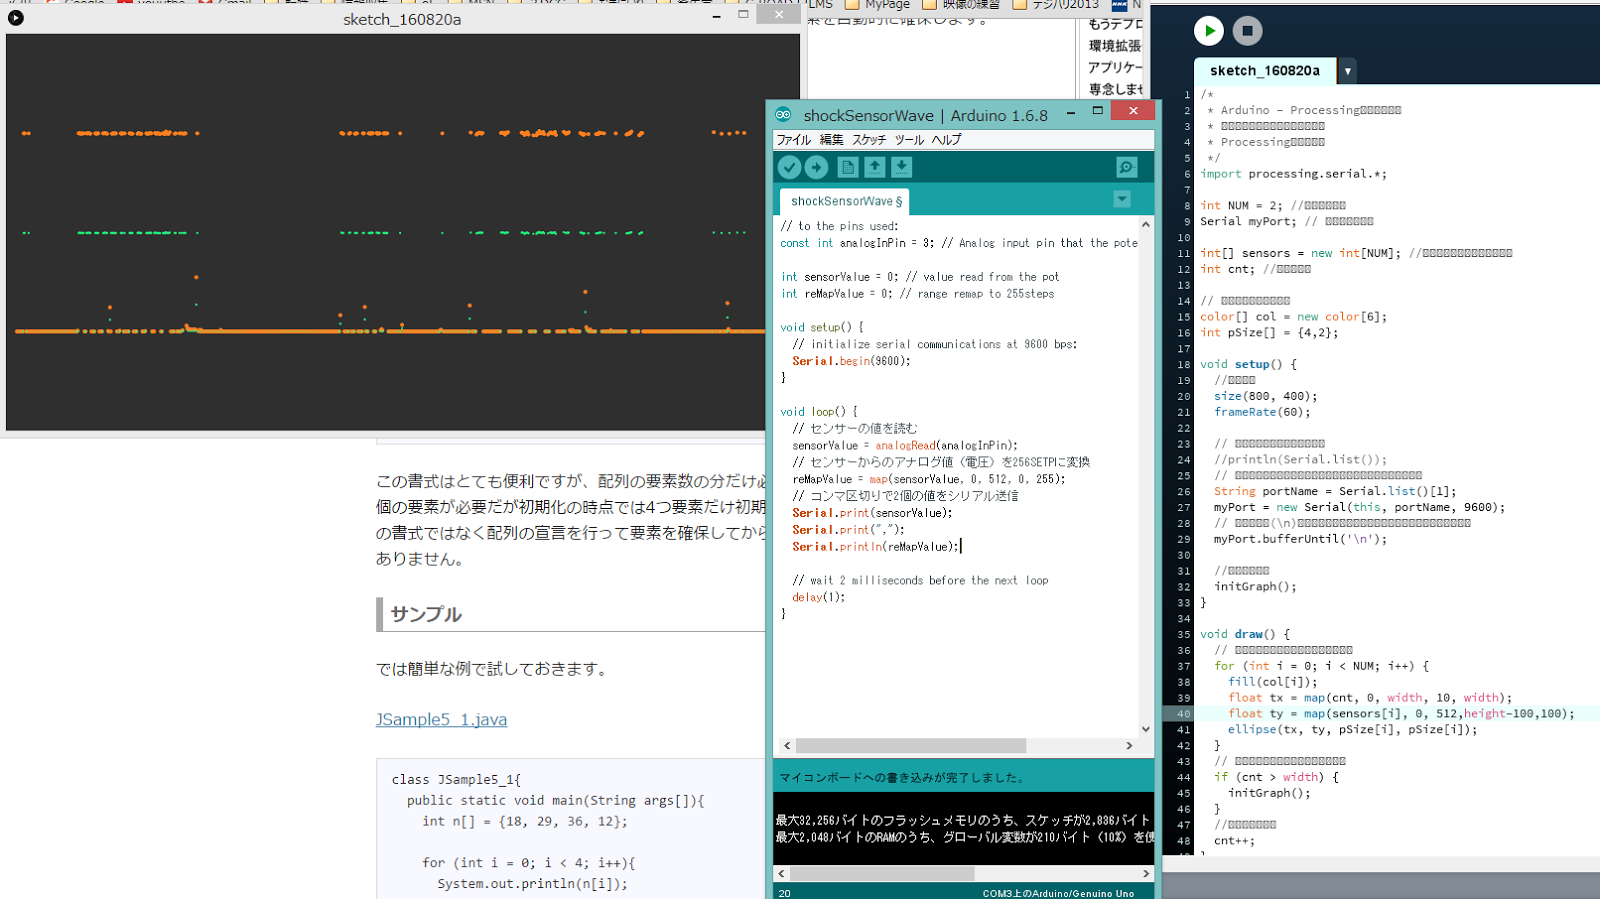Select the shockSensorWave tab
Image resolution: width=1600 pixels, height=899 pixels.
[844, 201]
